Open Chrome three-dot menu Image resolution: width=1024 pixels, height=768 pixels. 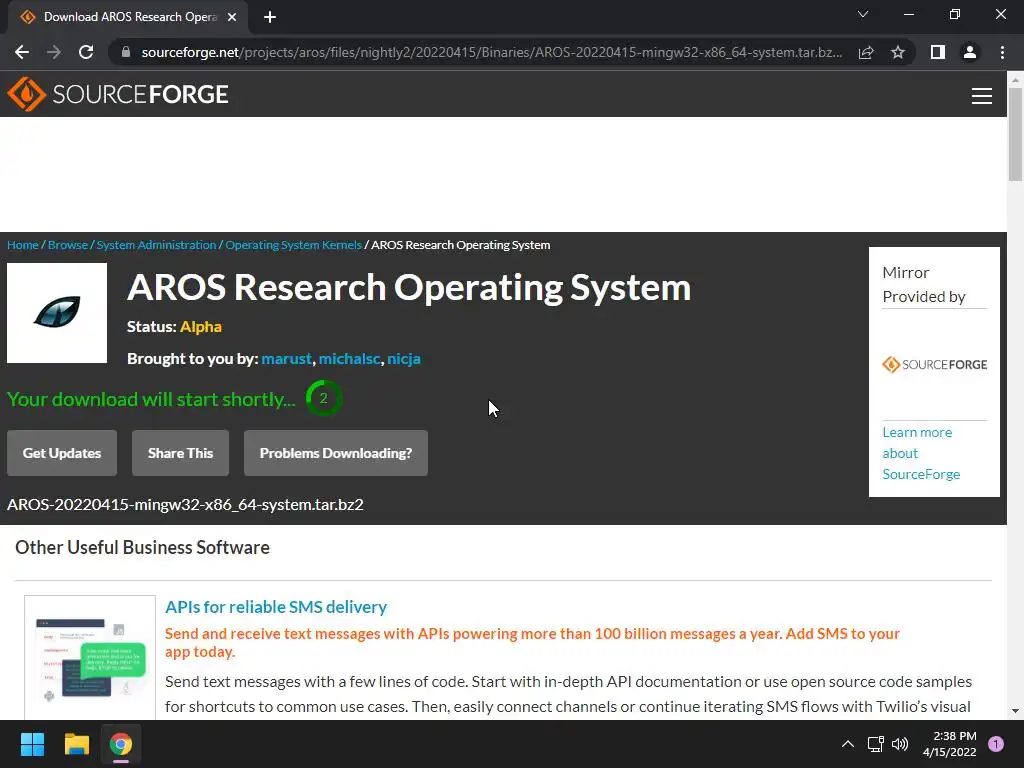[1002, 52]
